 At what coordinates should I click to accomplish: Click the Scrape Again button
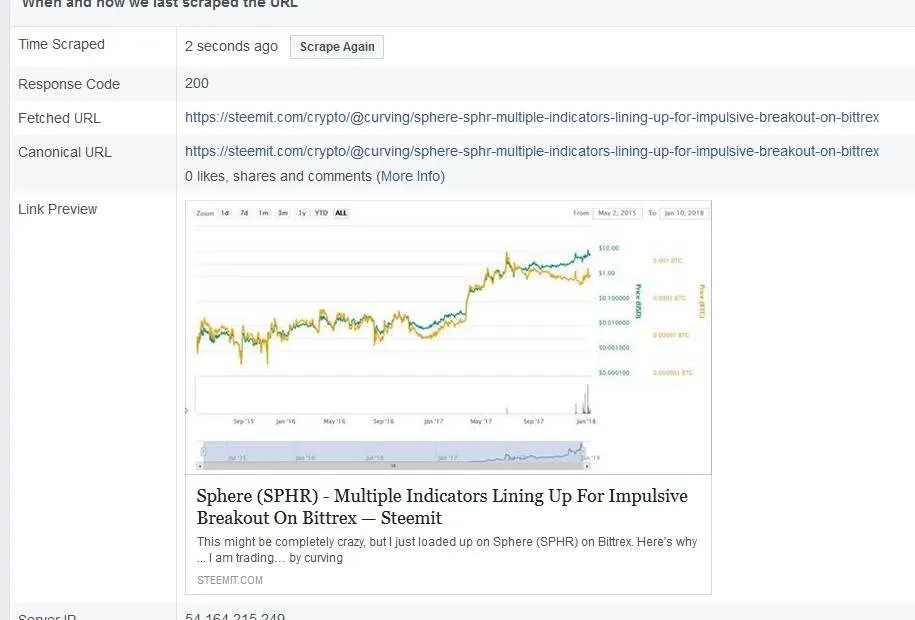click(337, 47)
